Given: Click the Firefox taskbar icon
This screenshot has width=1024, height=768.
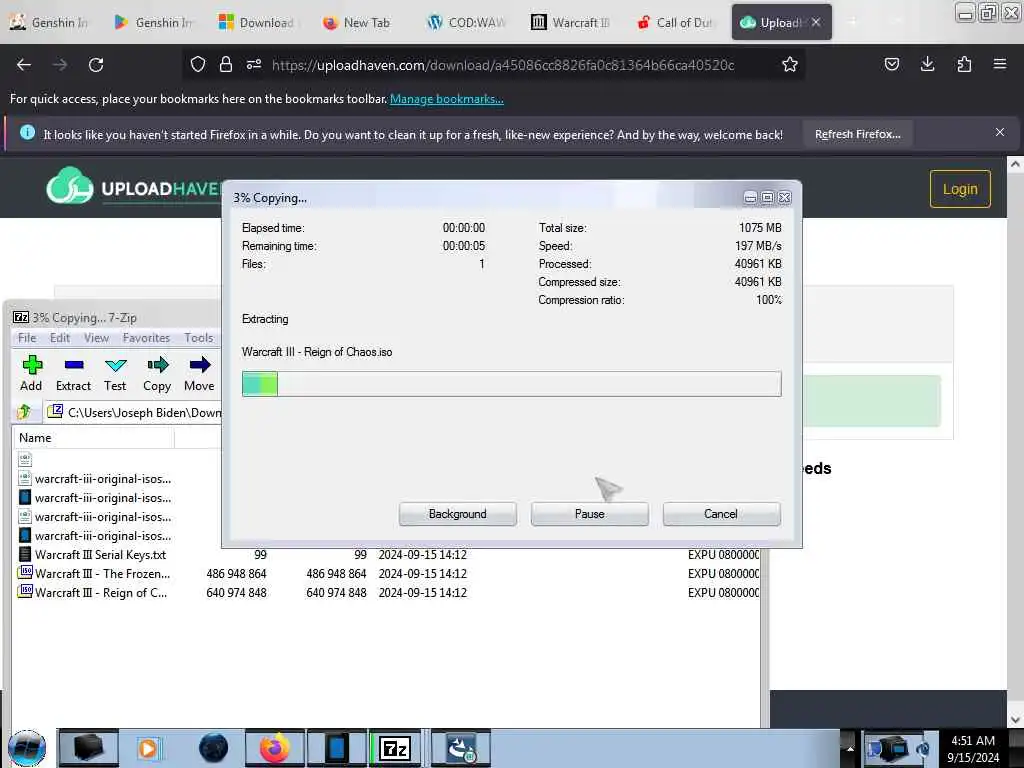Looking at the screenshot, I should pyautogui.click(x=275, y=748).
